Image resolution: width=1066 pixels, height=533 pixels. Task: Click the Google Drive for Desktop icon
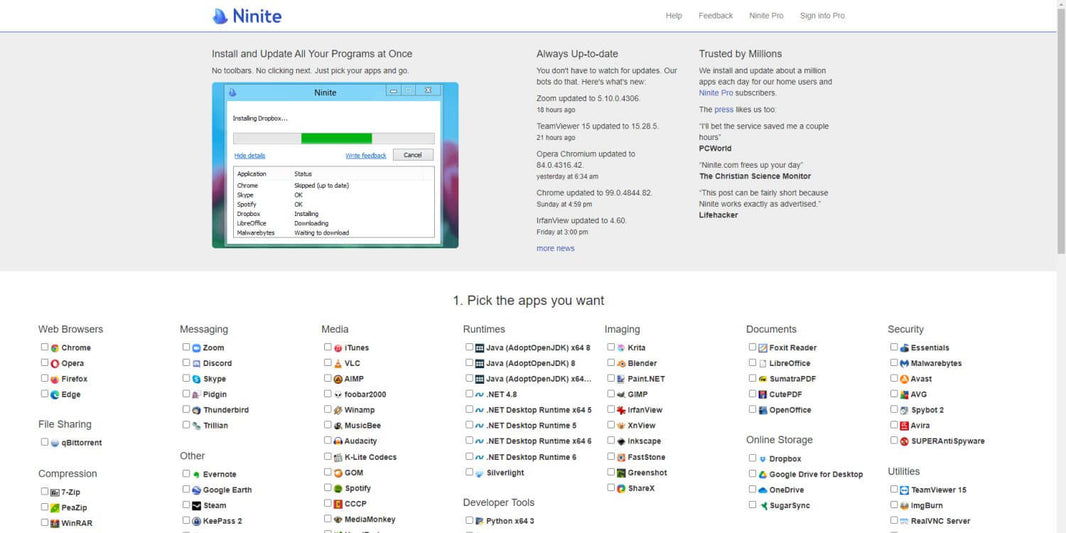(763, 475)
